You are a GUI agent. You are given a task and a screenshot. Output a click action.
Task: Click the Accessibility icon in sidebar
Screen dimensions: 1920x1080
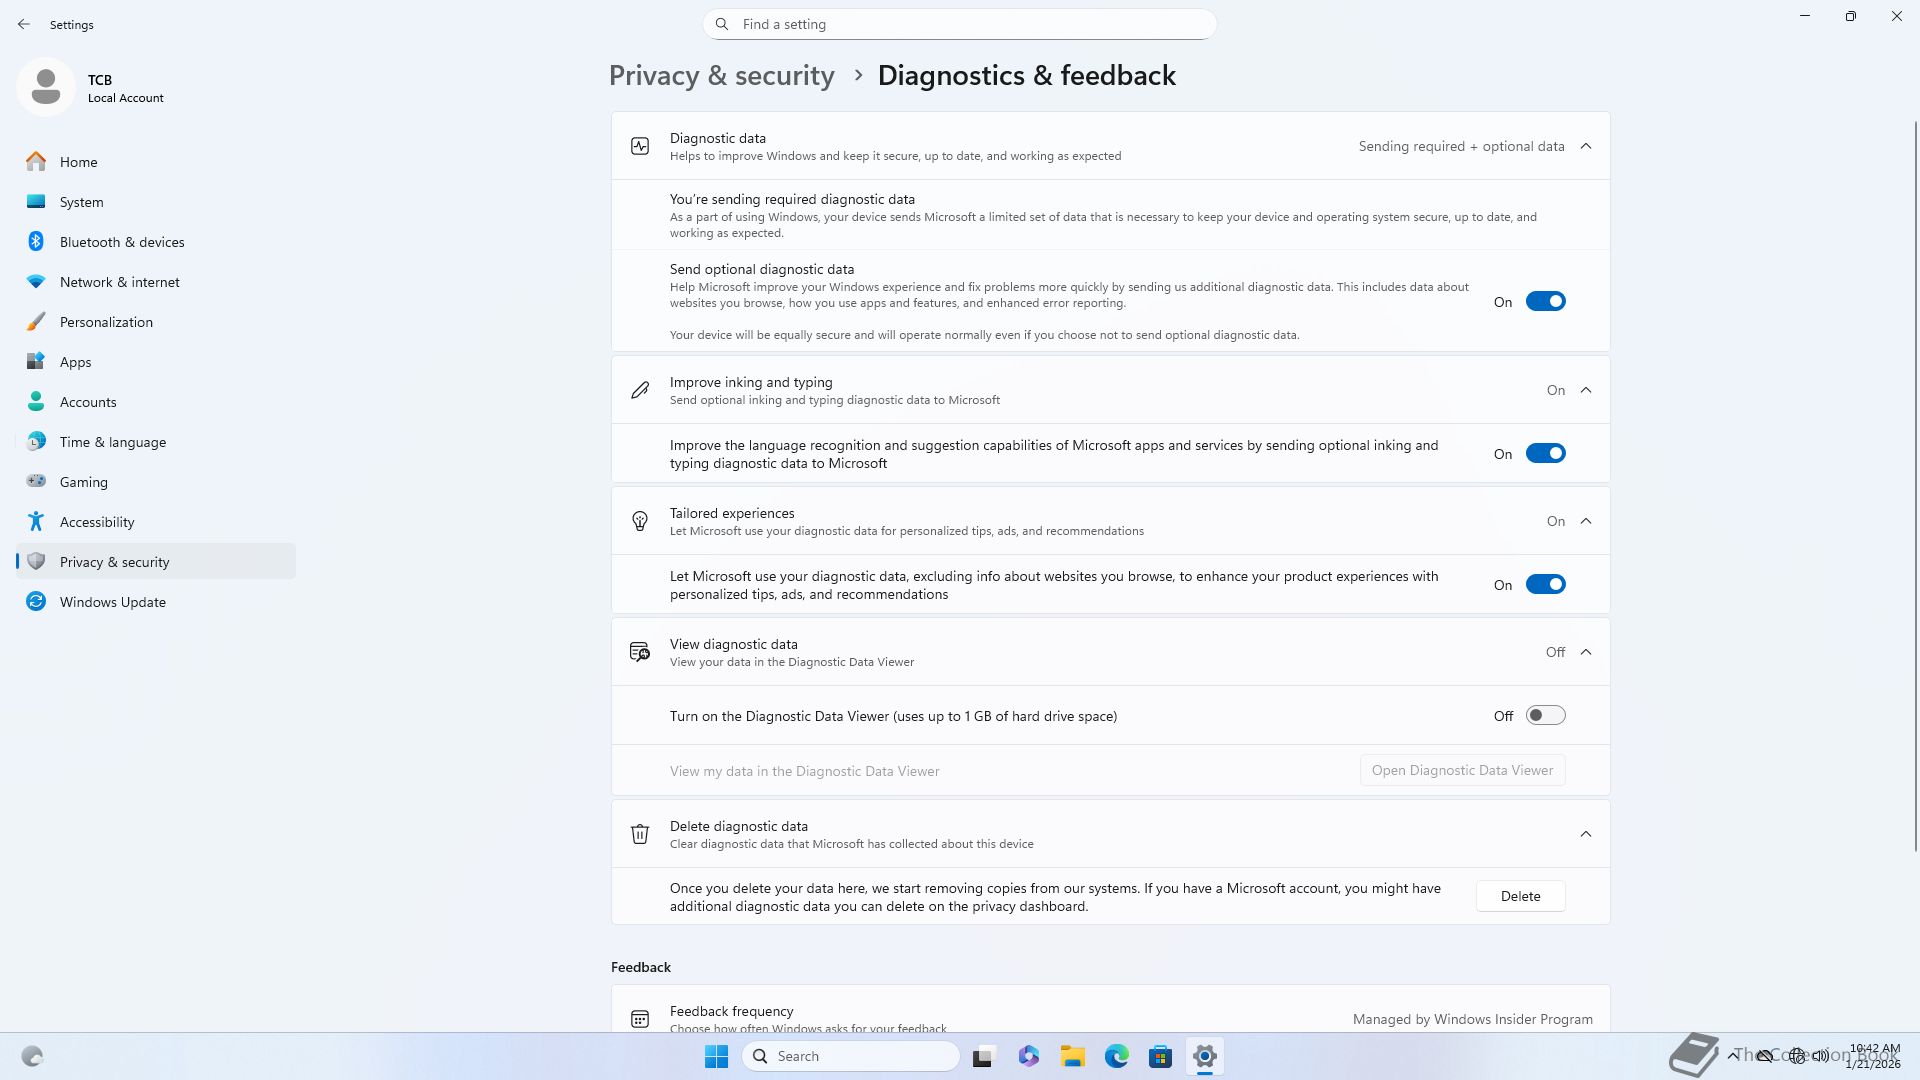[x=36, y=522]
